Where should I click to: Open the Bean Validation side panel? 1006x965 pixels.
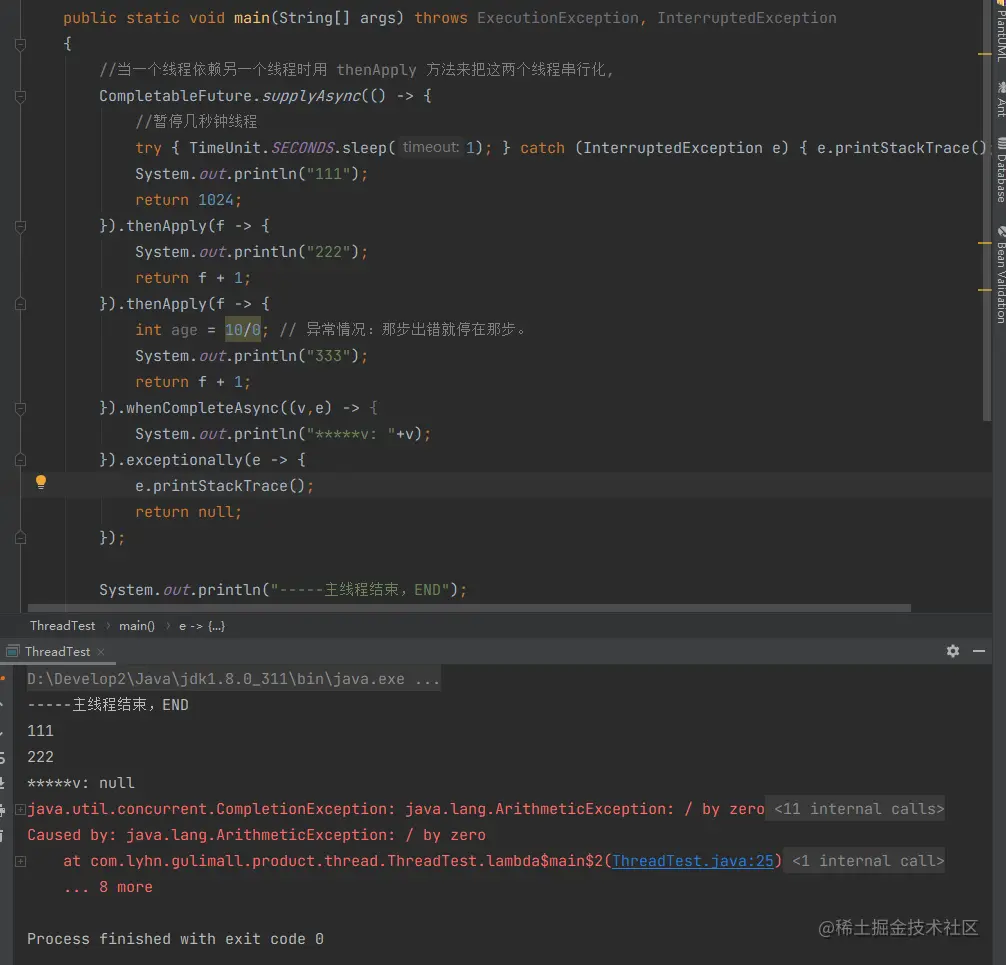click(1000, 275)
